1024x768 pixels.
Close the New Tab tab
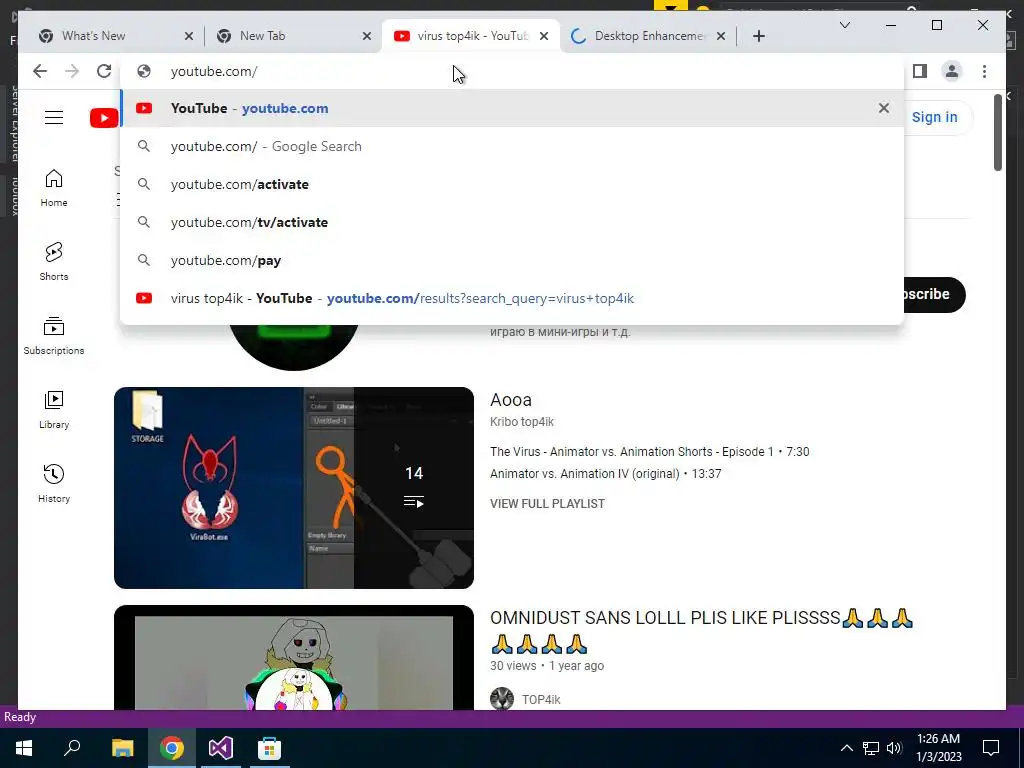point(367,36)
